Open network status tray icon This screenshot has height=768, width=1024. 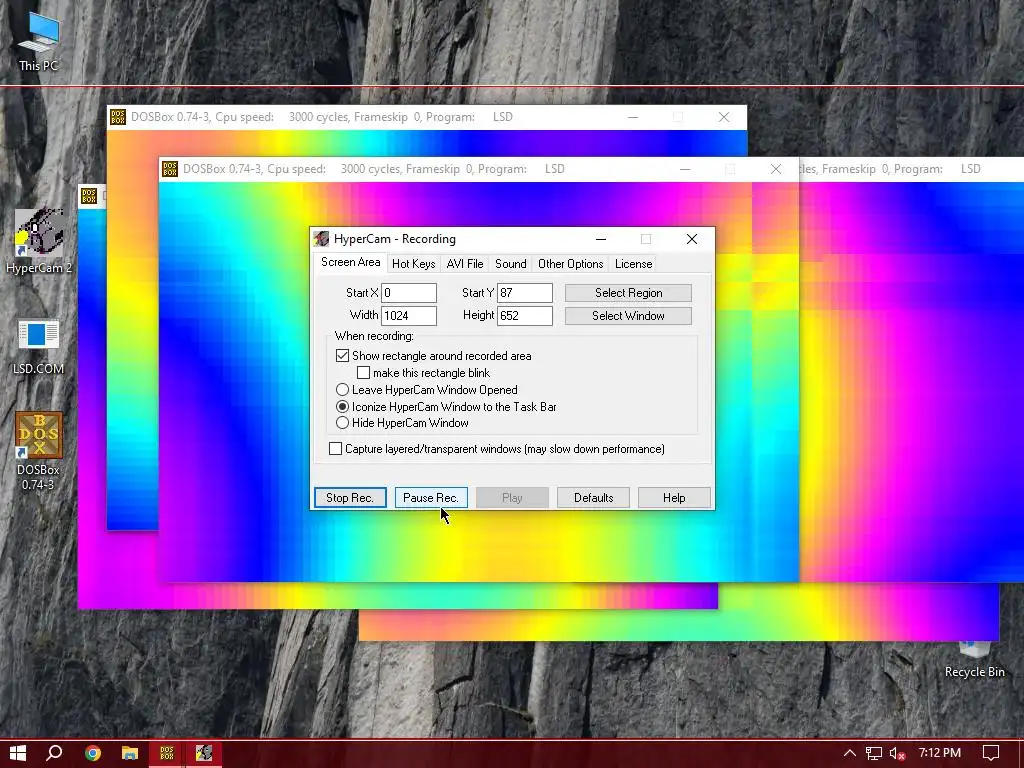pos(873,753)
